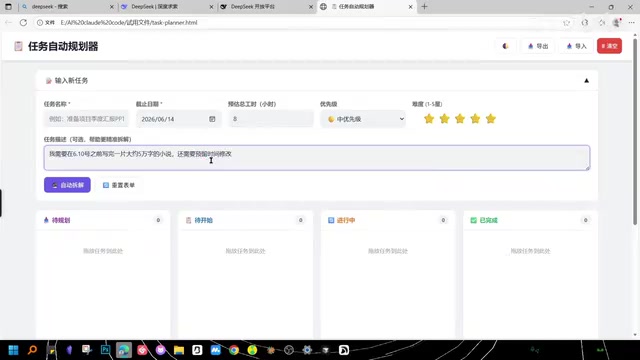Image resolution: width=640 pixels, height=360 pixels.
Task: Close the deepseek - 搜索 tab
Action: point(112,7)
